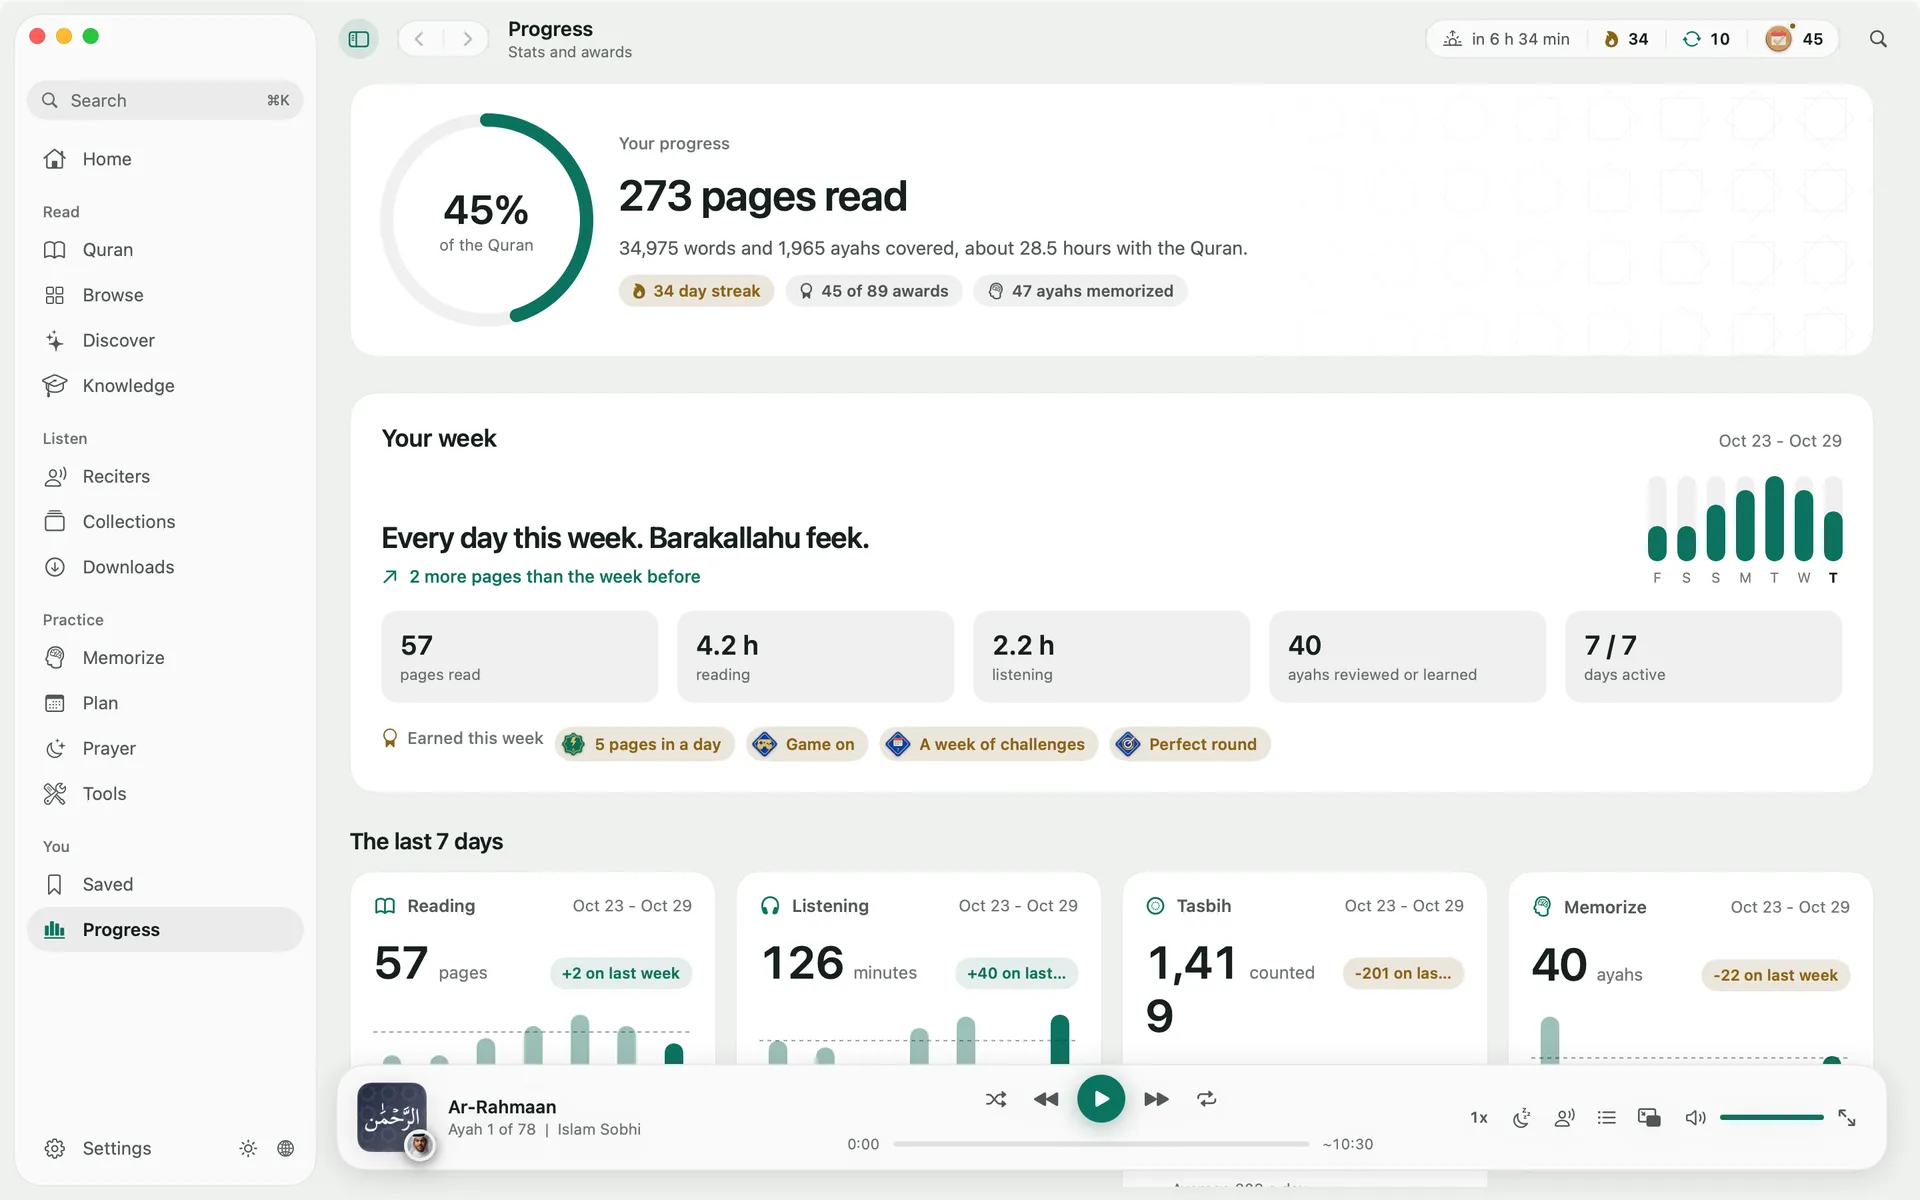The height and width of the screenshot is (1200, 1920).
Task: Open Collections in the sidebar
Action: [165, 522]
